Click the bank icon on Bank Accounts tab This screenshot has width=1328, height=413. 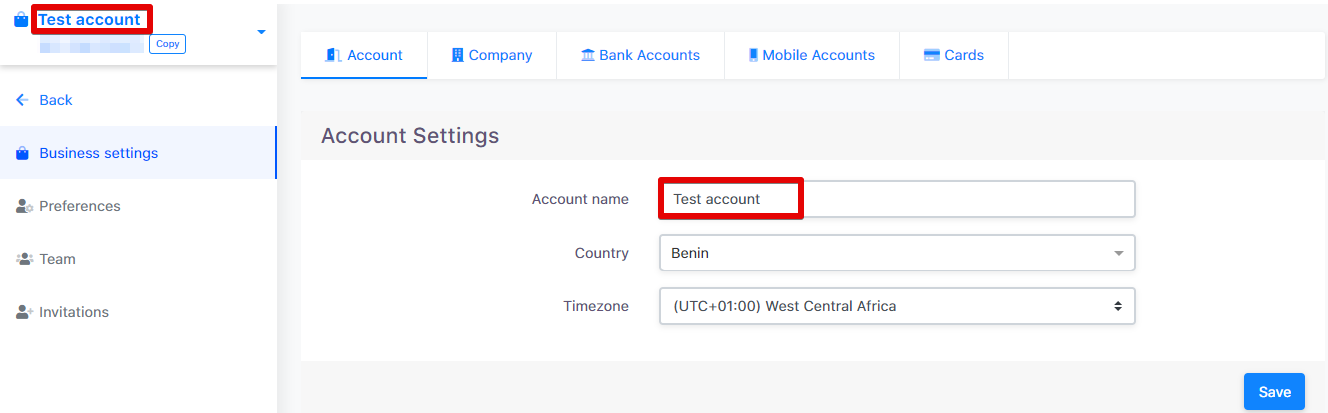(x=588, y=55)
